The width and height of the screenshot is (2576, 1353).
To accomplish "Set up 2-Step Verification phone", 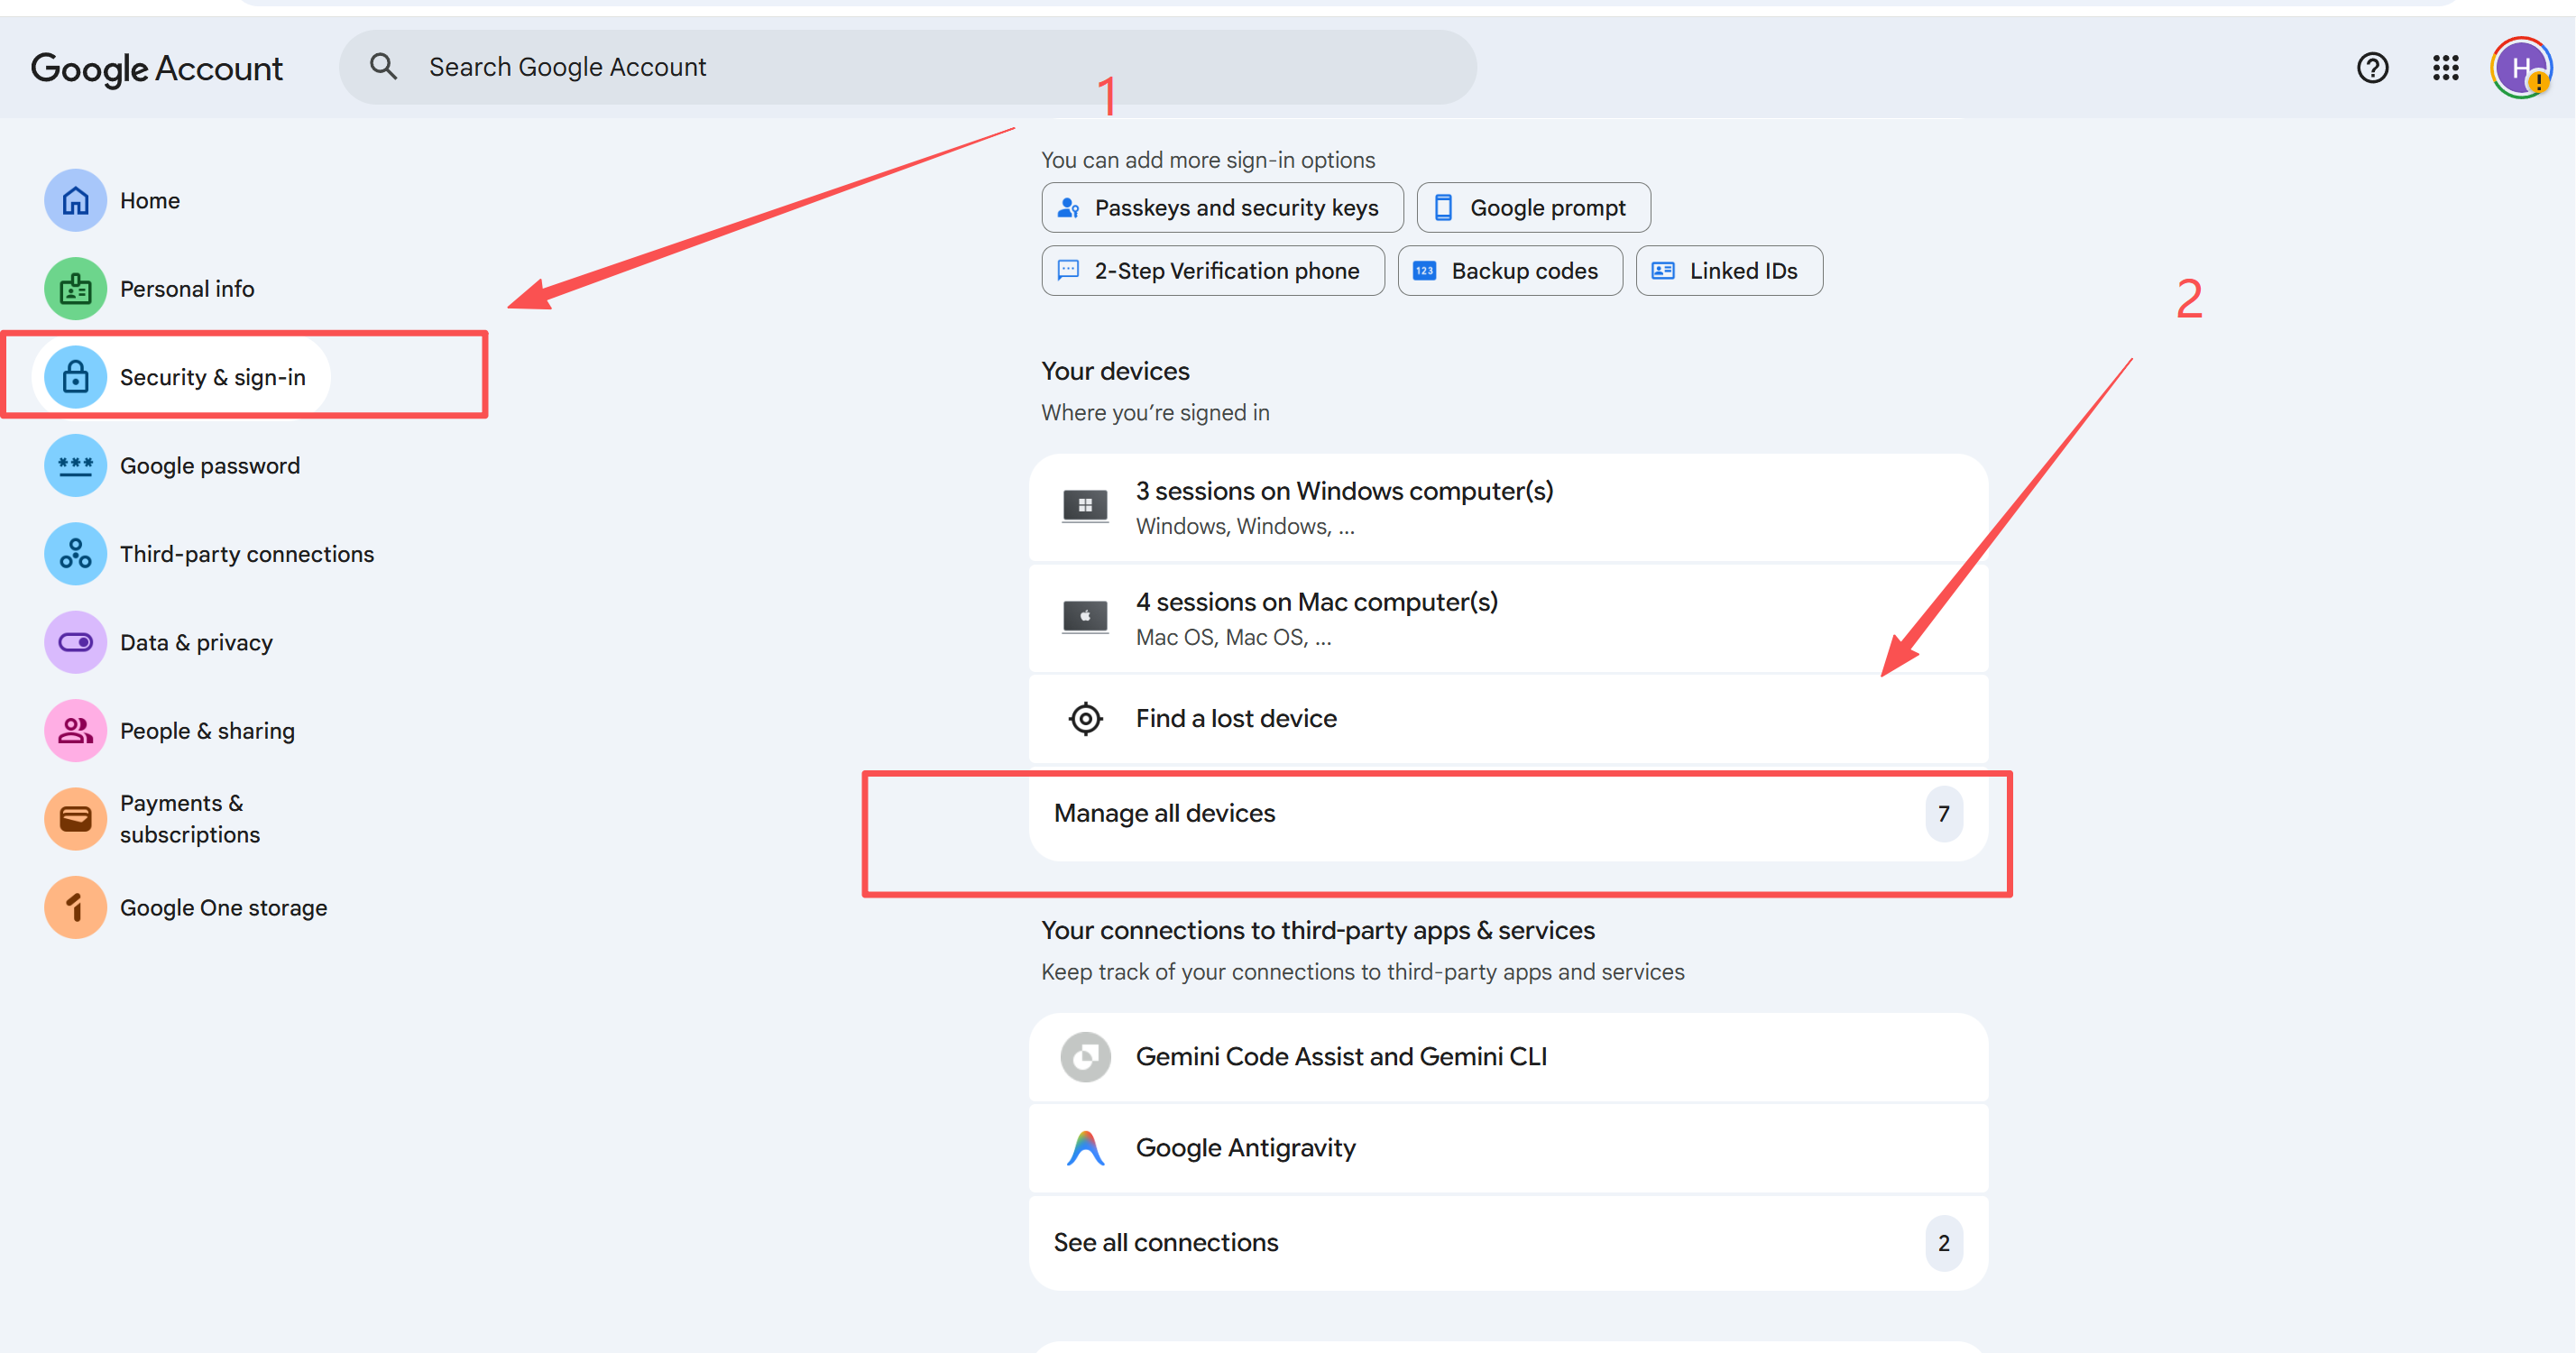I will 1213,271.
